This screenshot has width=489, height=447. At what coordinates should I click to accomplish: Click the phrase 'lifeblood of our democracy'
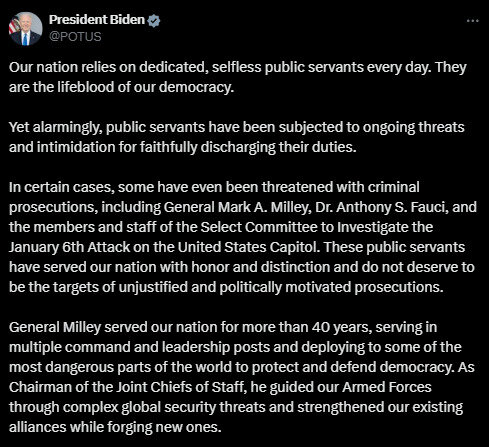[146, 87]
